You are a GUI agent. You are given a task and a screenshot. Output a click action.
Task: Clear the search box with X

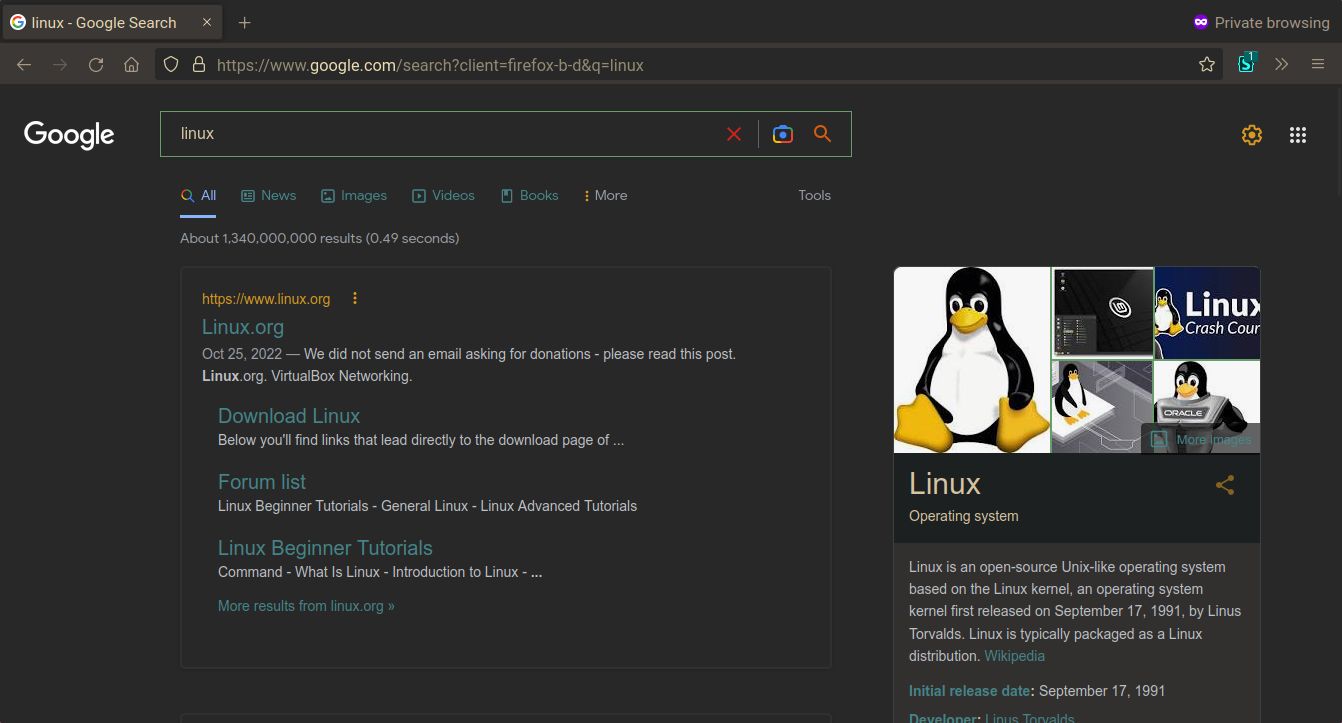click(734, 134)
